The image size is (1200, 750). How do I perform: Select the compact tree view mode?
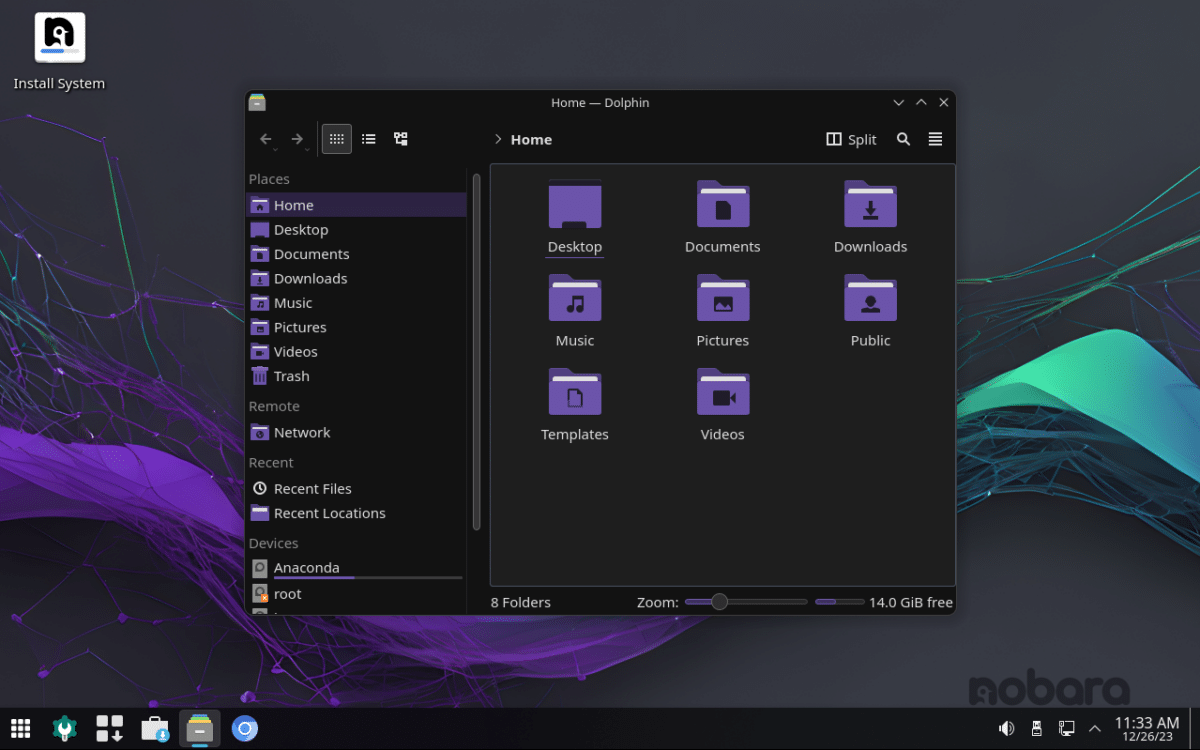400,139
